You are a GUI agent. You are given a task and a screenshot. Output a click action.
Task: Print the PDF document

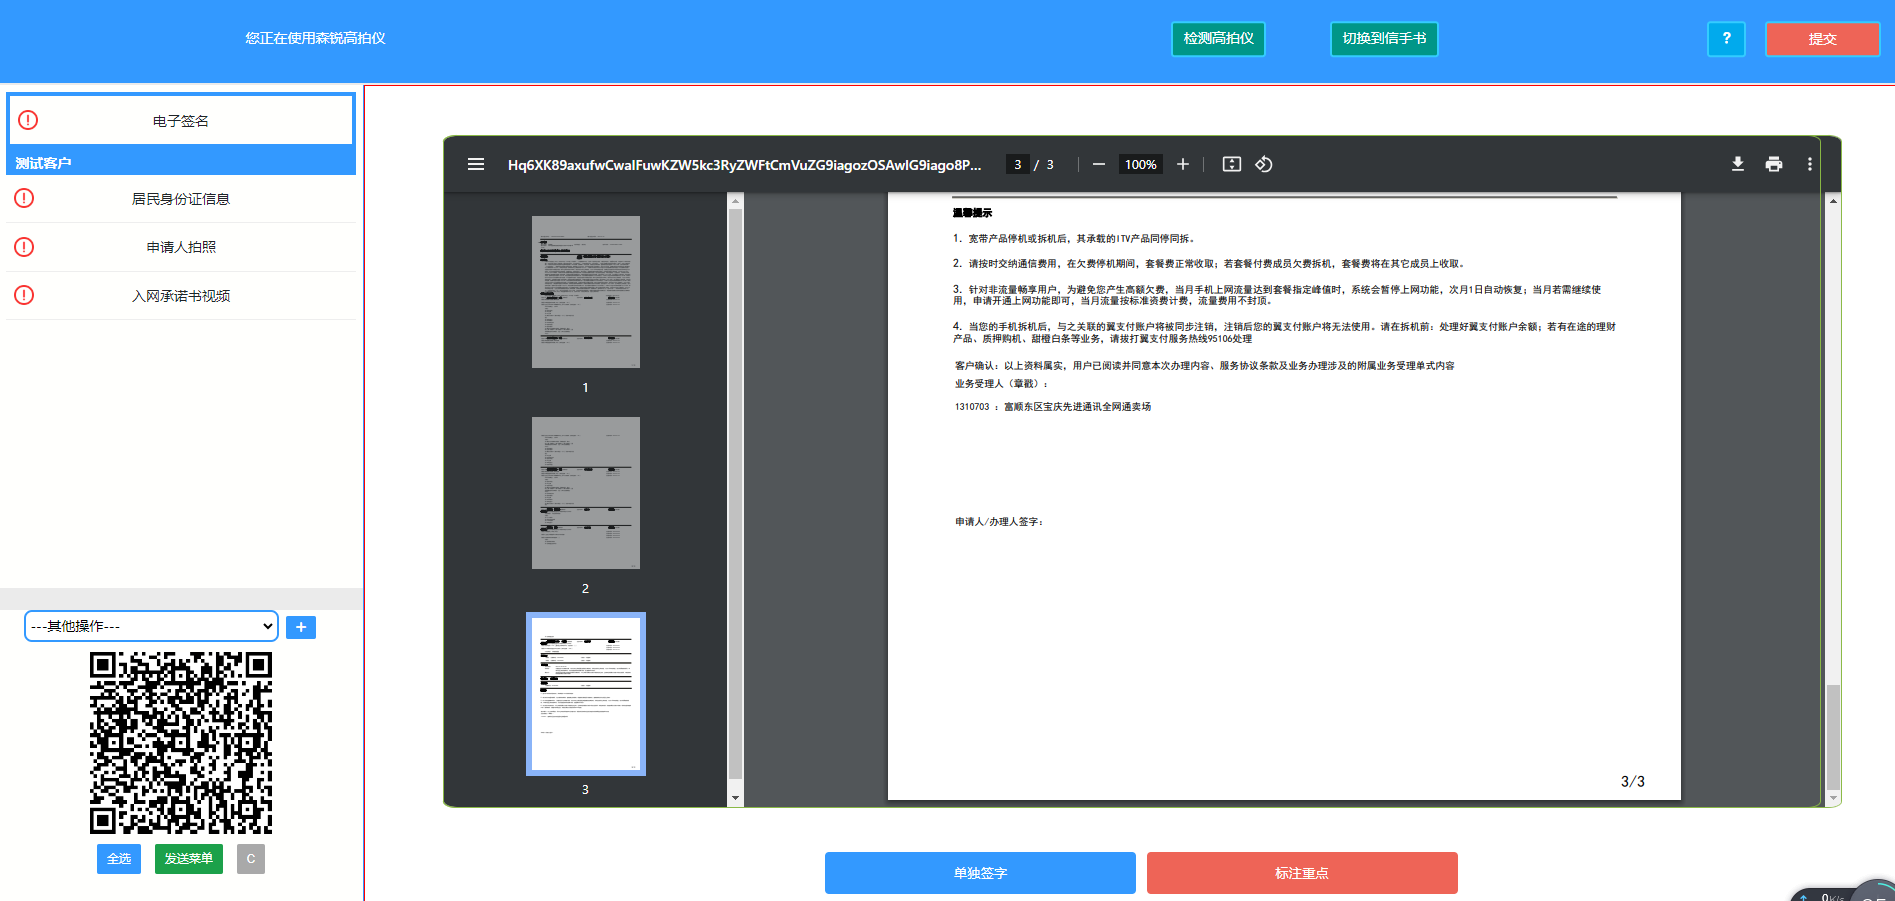point(1774,164)
